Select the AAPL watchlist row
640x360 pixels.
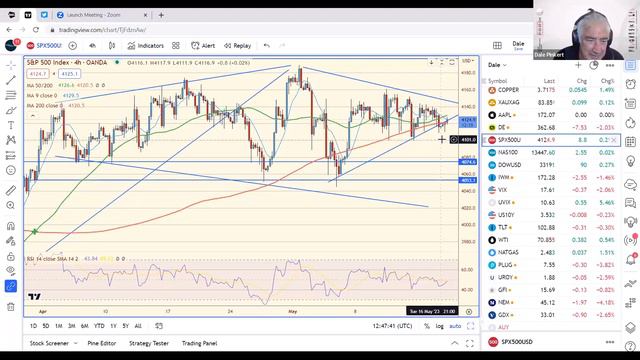click(x=551, y=115)
